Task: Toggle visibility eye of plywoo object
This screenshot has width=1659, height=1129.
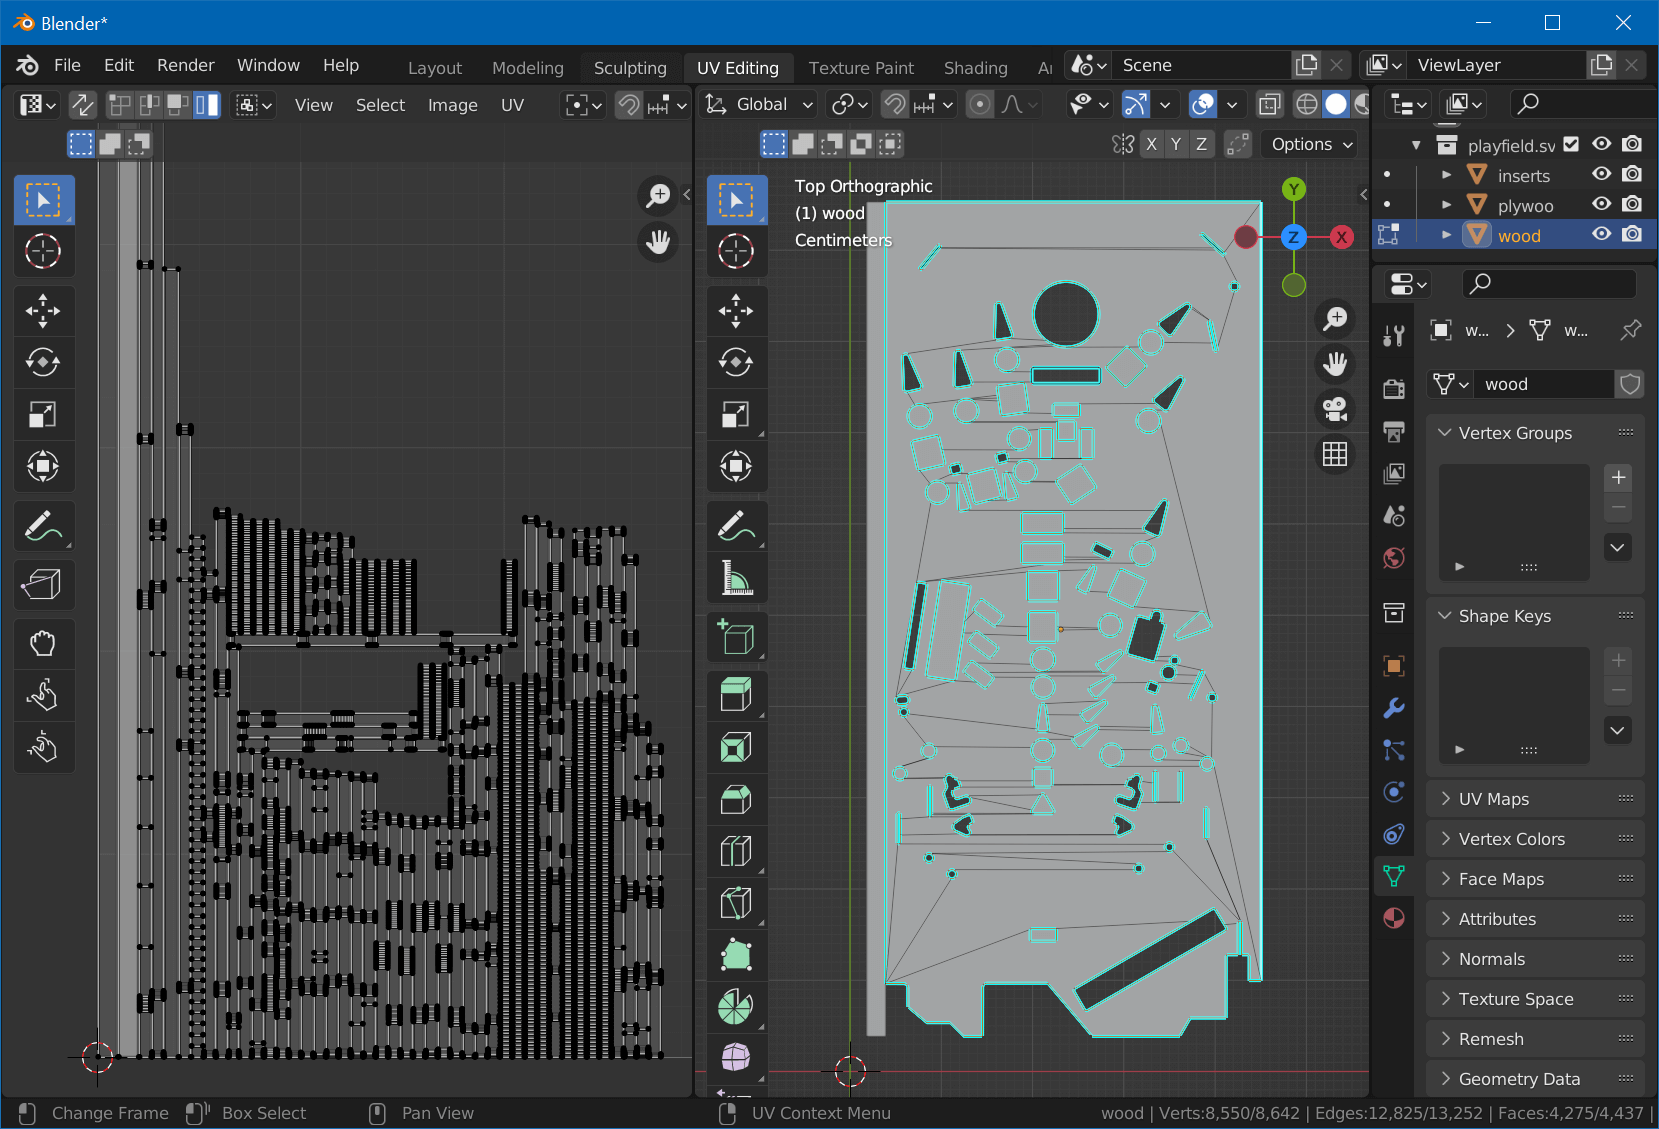Action: click(x=1602, y=204)
